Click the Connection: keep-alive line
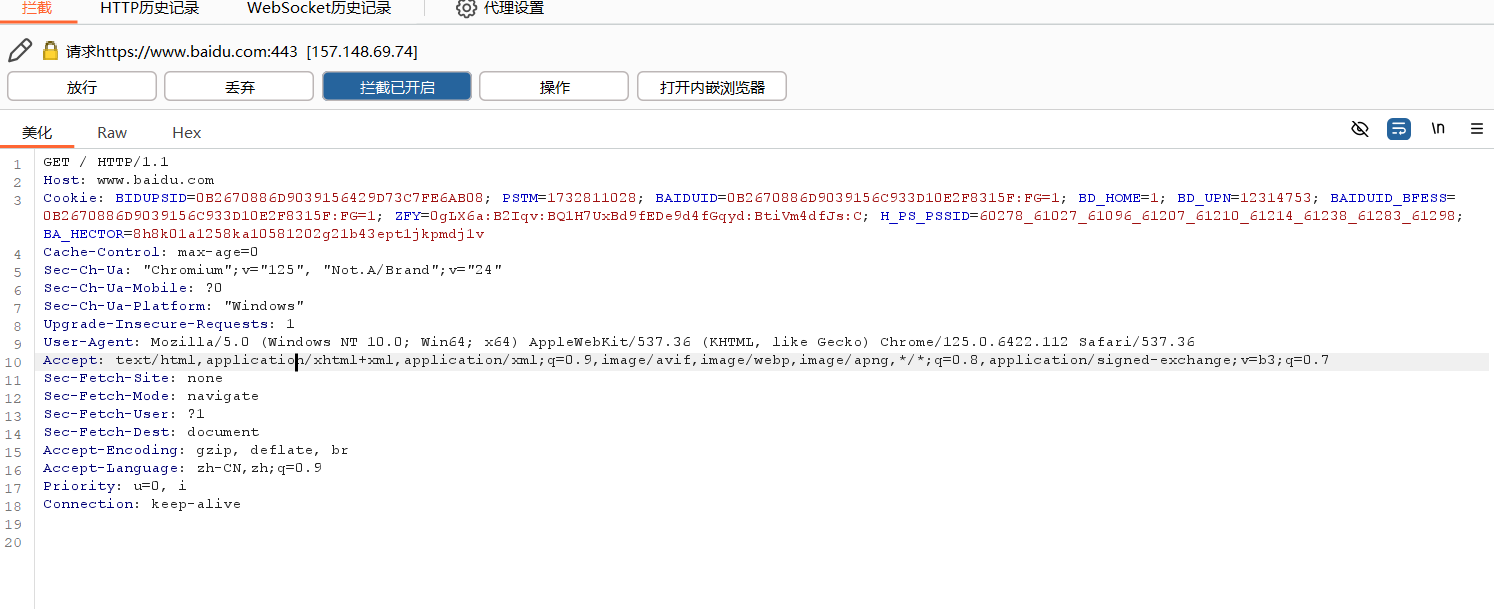The image size is (1494, 609). pyautogui.click(x=141, y=504)
